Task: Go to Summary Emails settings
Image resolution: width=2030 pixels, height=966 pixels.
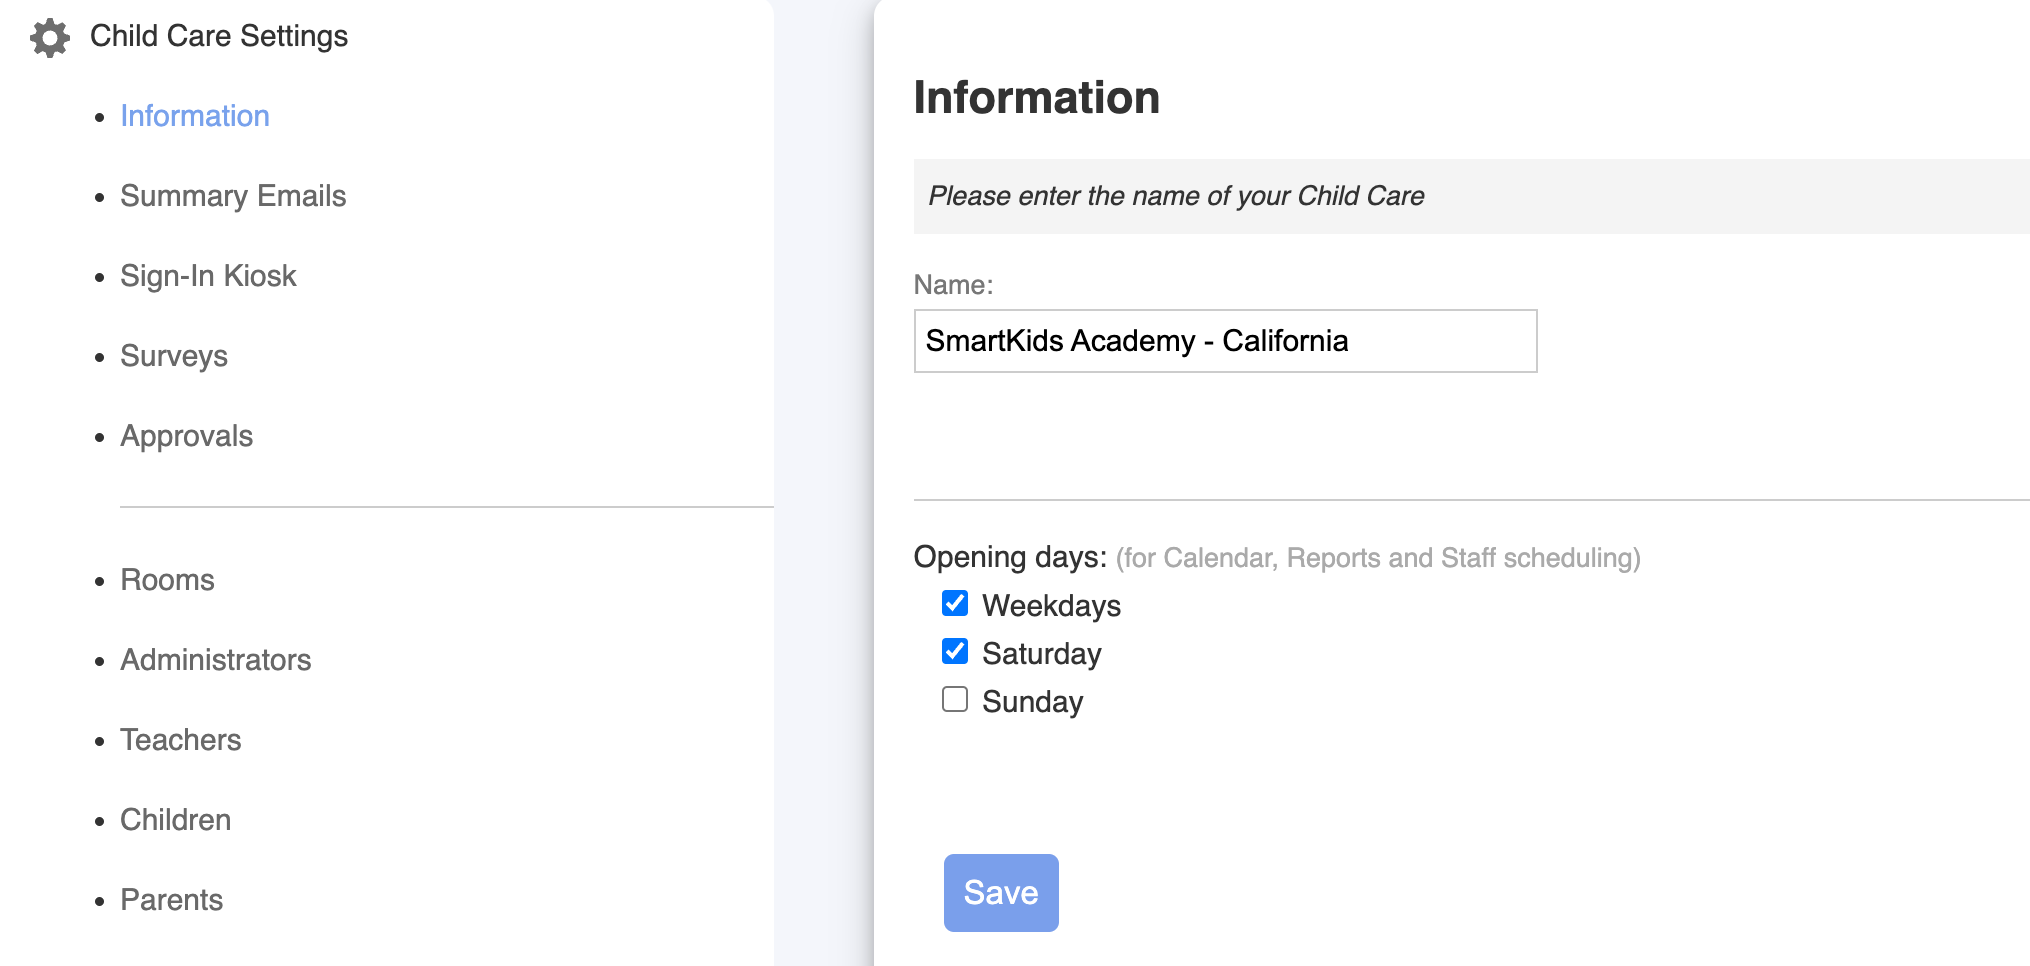Action: (x=232, y=196)
